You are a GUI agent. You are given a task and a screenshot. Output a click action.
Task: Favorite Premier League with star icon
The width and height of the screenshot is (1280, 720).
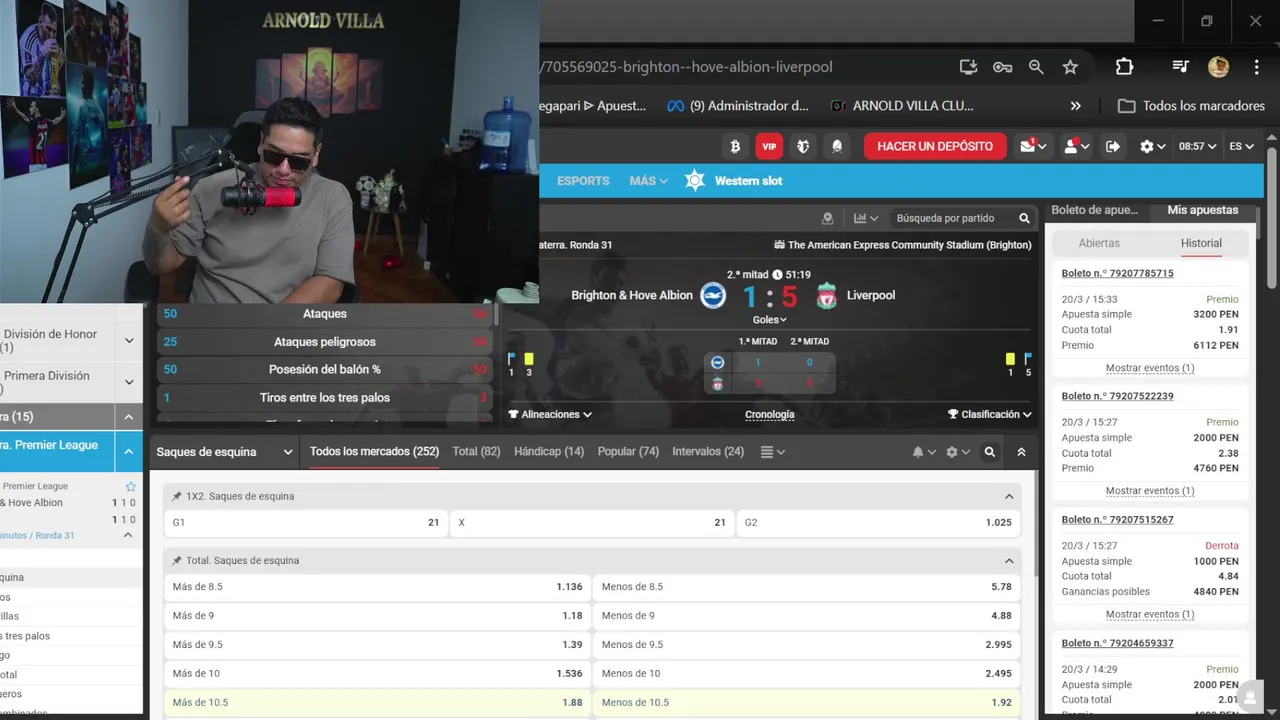pyautogui.click(x=130, y=486)
